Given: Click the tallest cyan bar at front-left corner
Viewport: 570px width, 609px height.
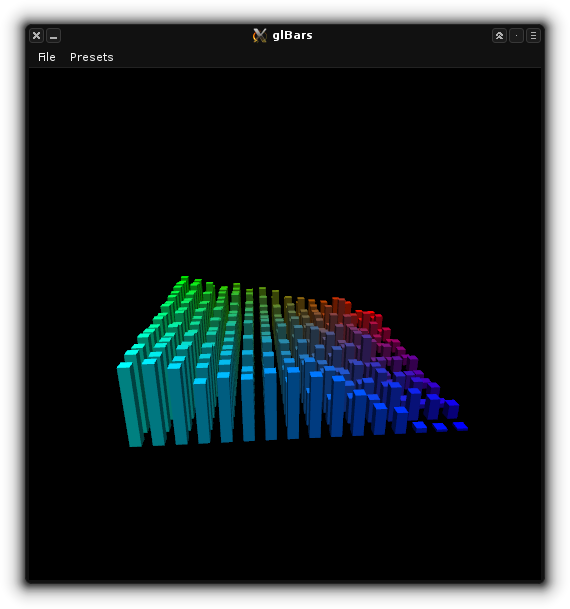Looking at the screenshot, I should coord(130,404).
